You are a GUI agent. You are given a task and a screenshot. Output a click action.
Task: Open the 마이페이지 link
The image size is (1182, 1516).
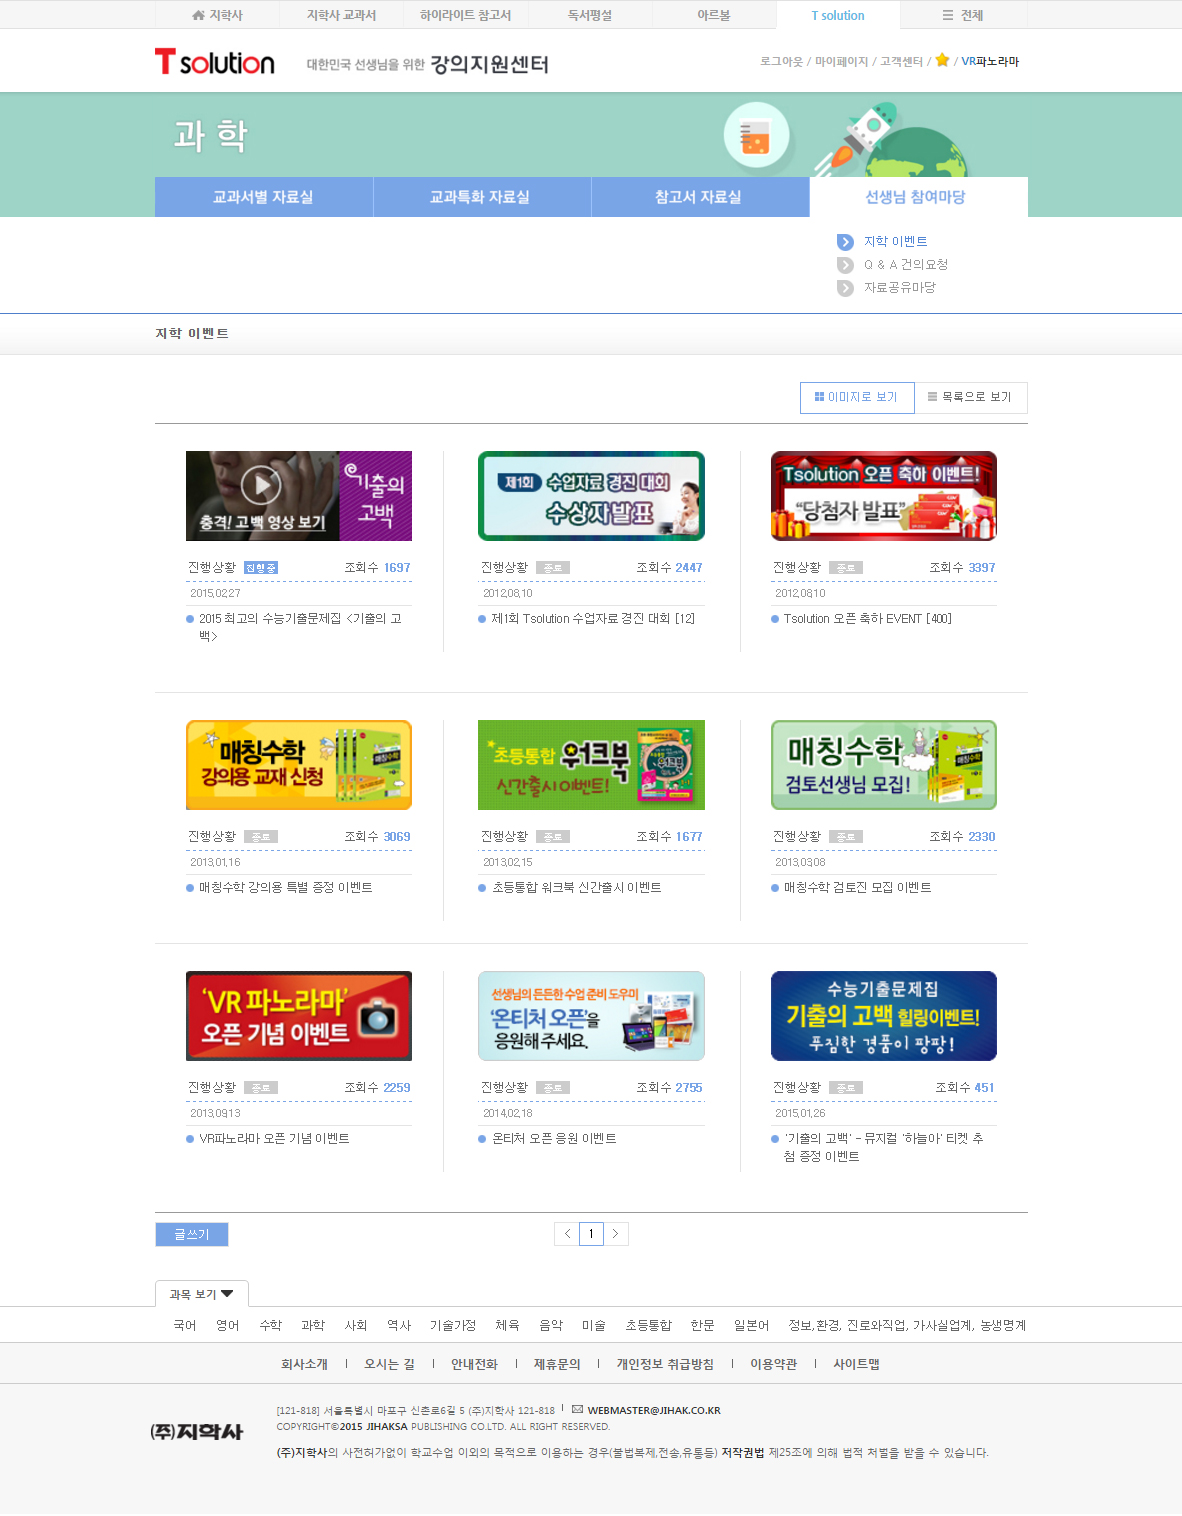tap(841, 62)
